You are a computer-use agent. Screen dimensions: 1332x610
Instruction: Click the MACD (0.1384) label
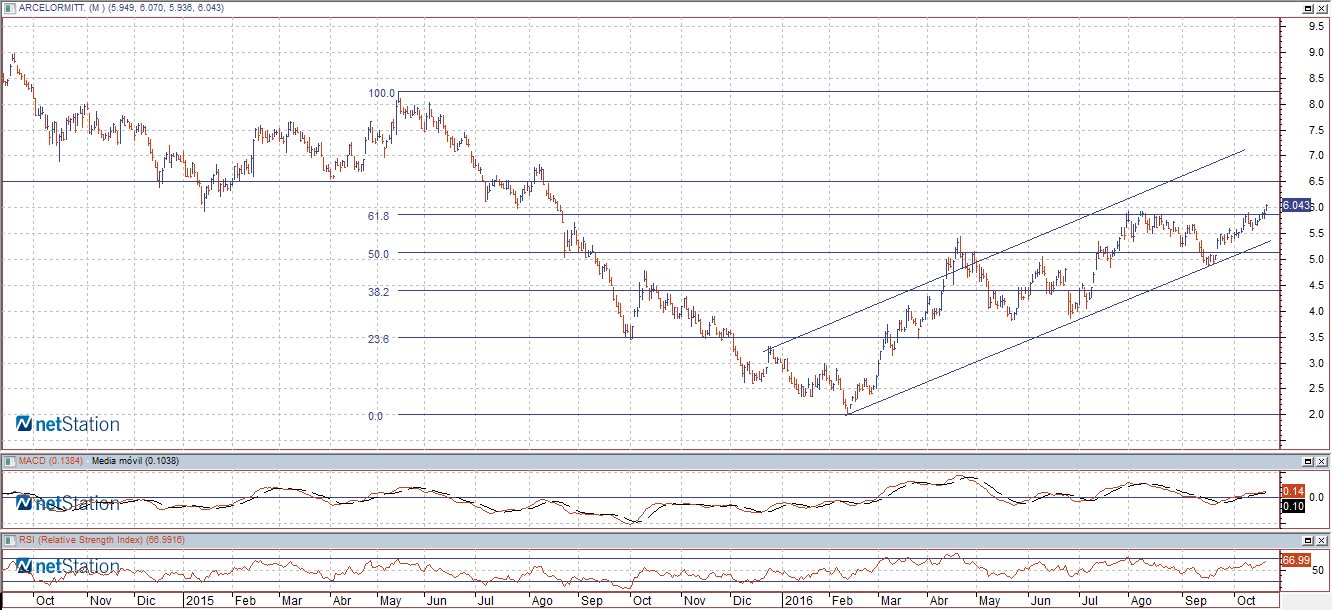51,461
